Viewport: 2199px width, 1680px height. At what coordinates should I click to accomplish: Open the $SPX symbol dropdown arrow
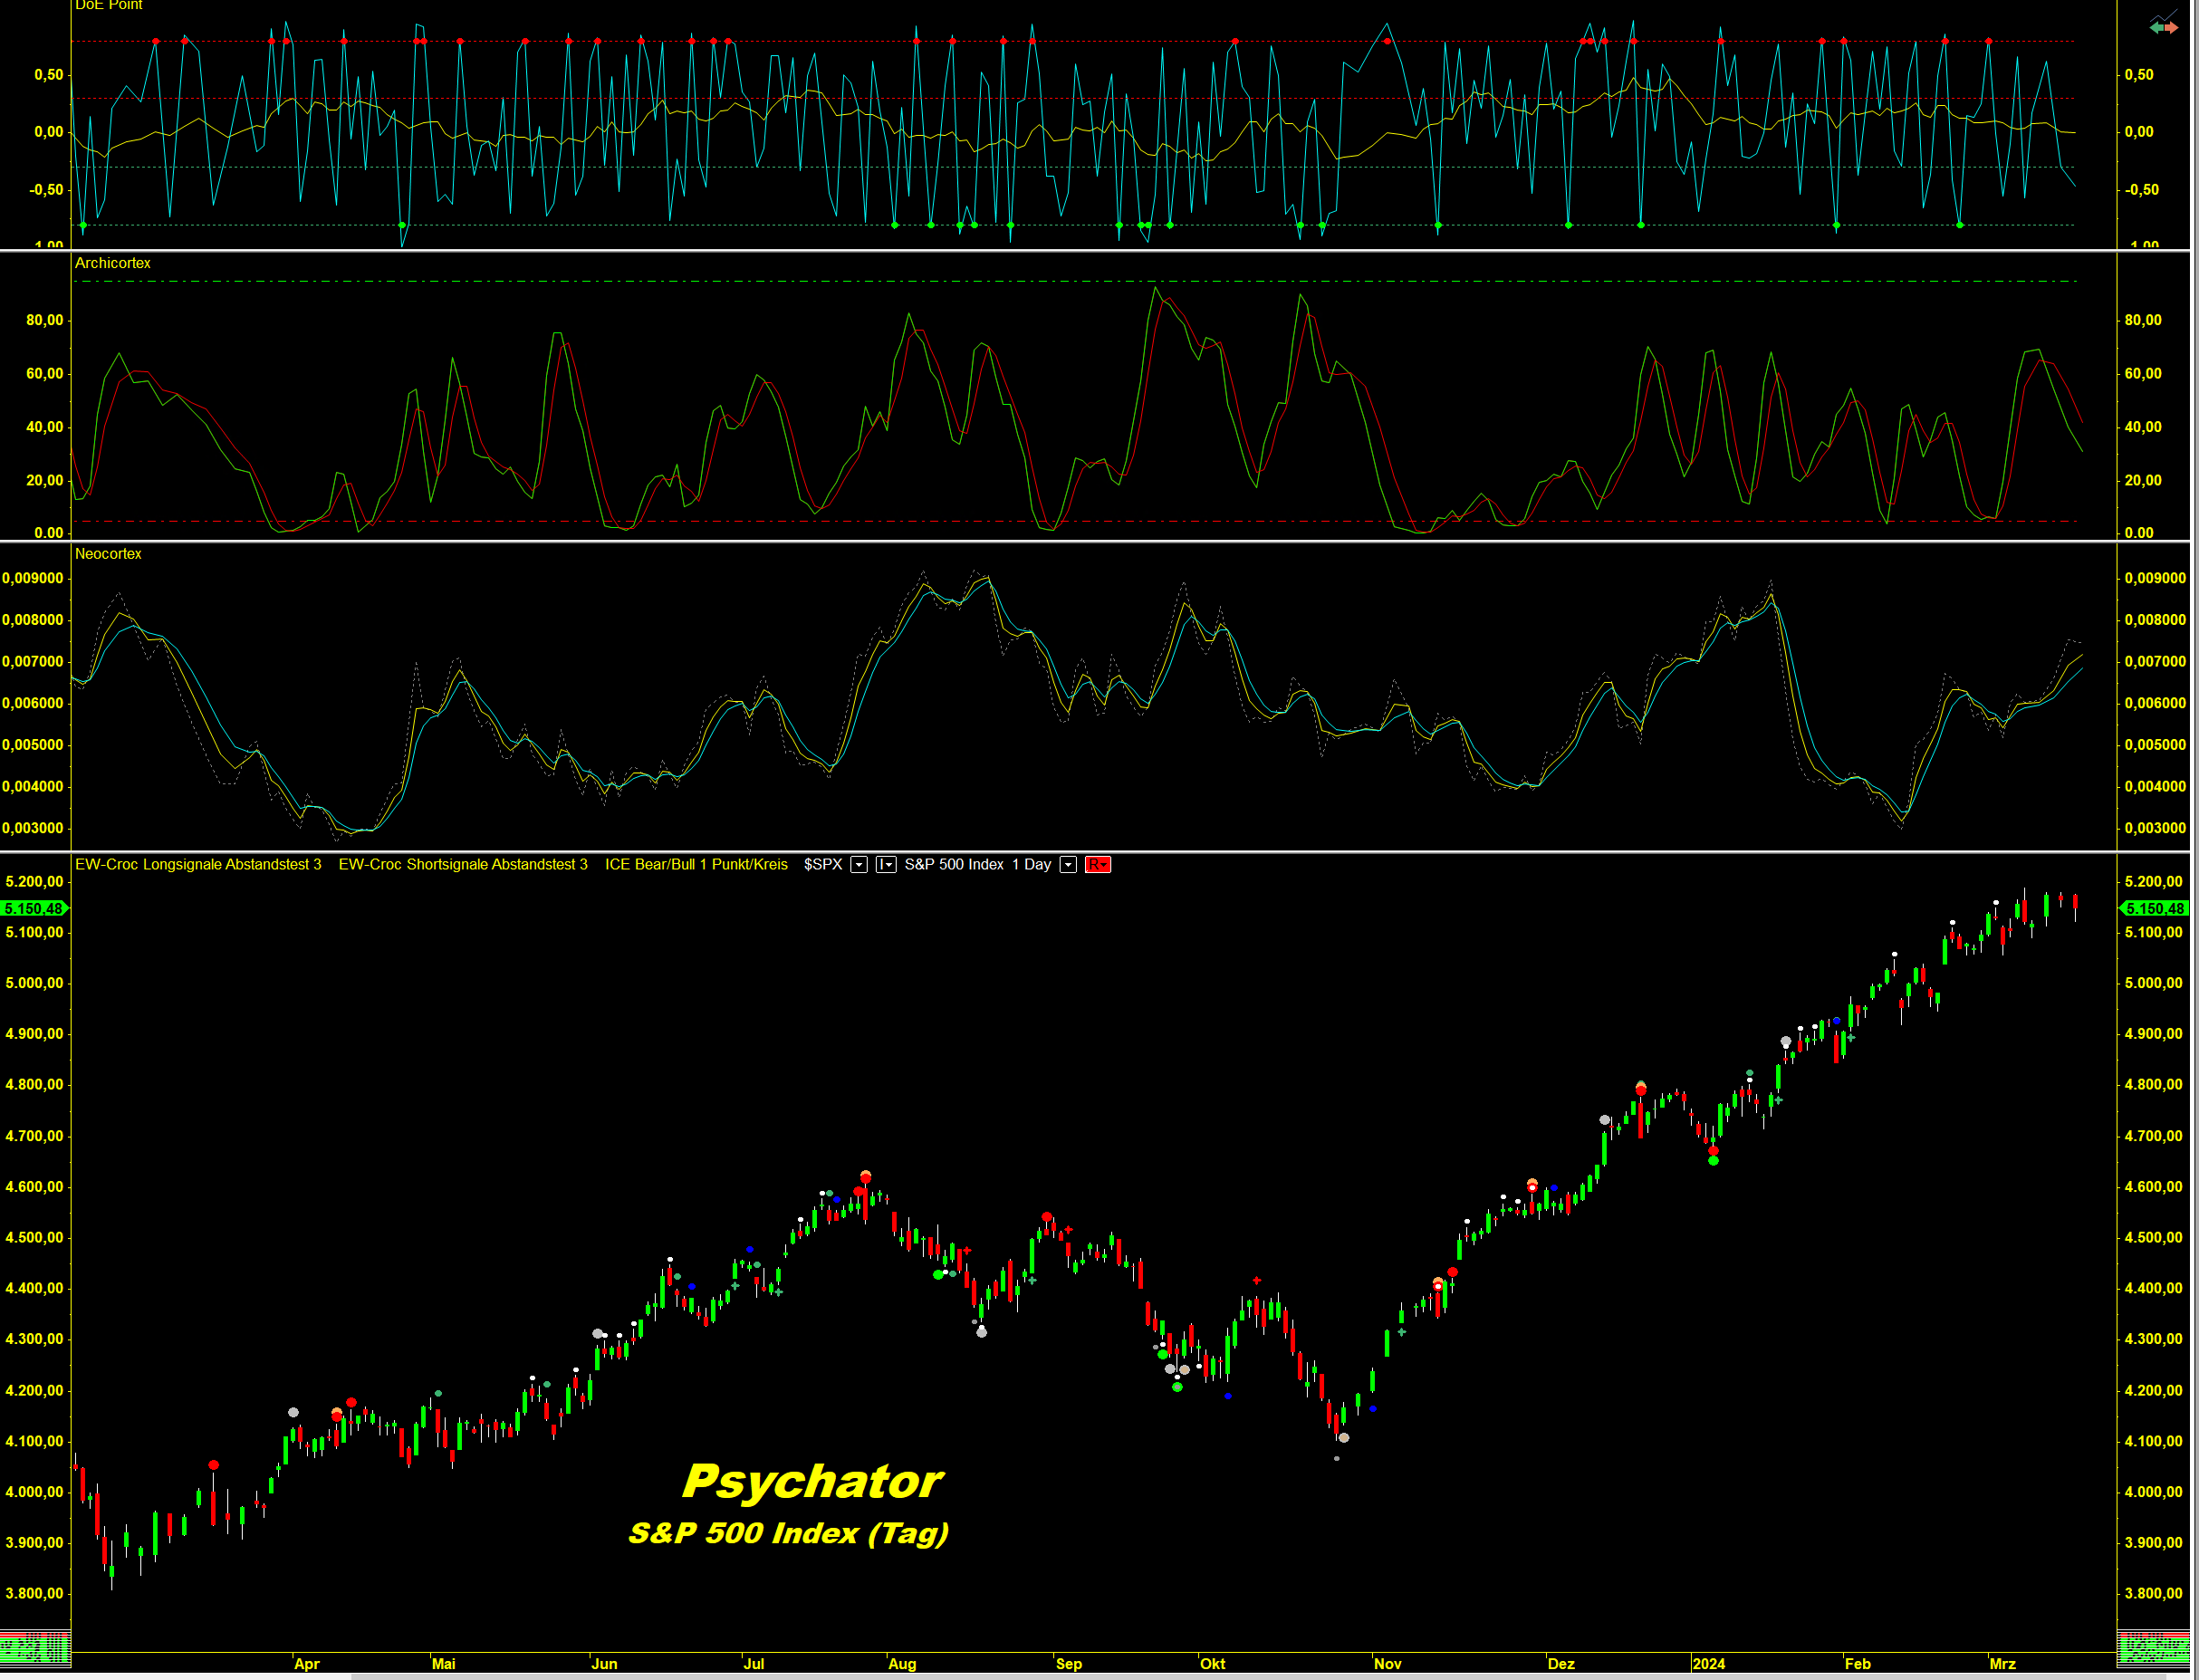[858, 865]
